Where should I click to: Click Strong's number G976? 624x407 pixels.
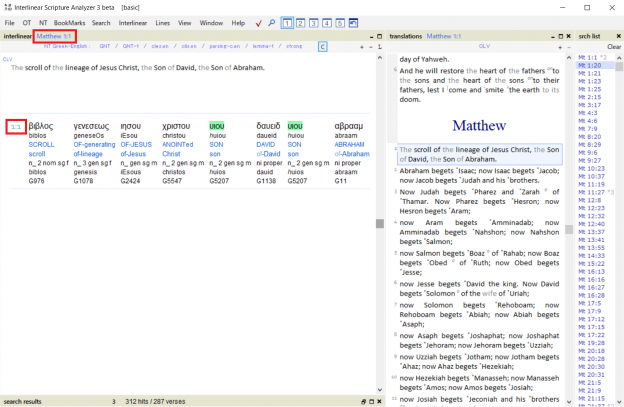(37, 181)
